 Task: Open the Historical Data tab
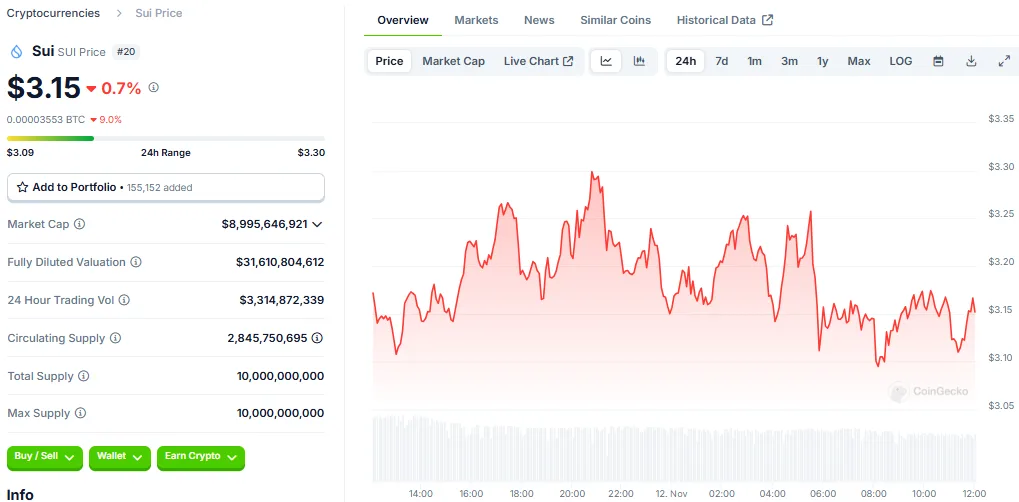pos(725,20)
